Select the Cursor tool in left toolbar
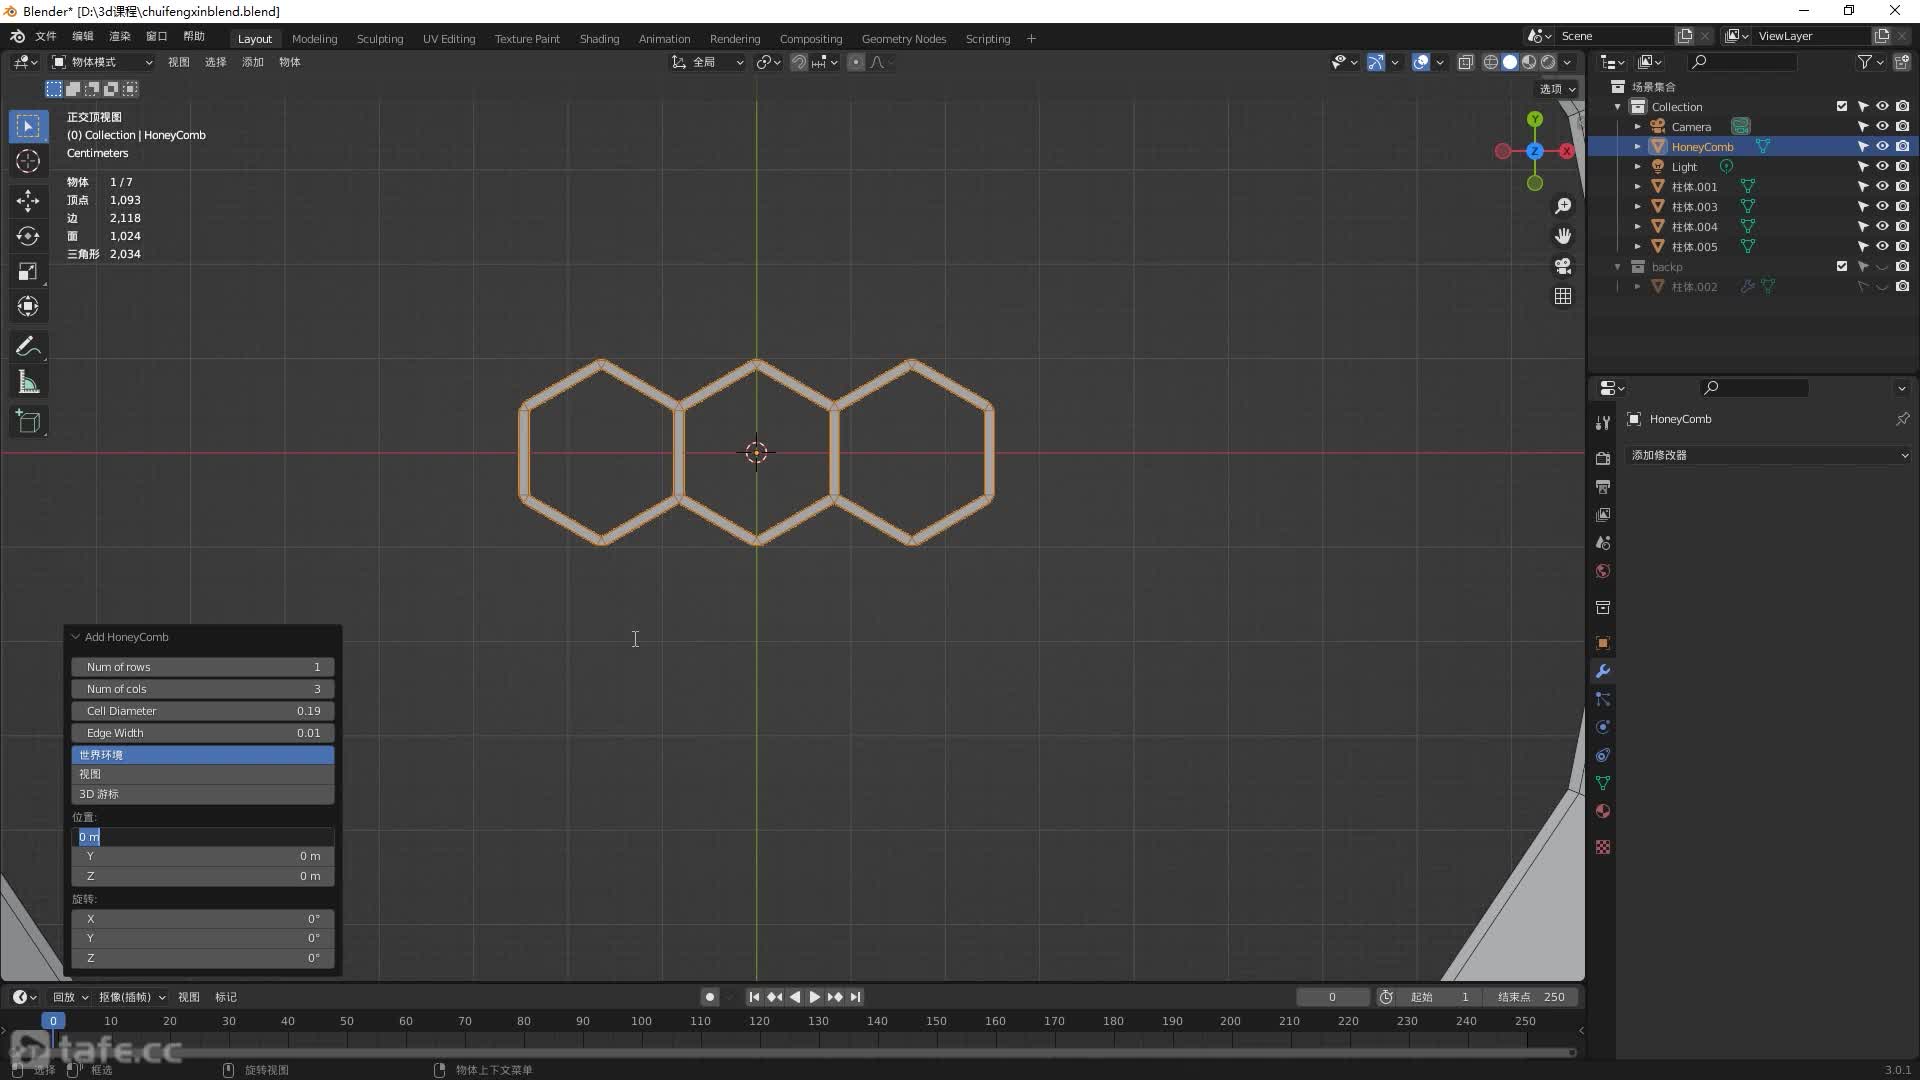This screenshot has height=1080, width=1920. [28, 161]
